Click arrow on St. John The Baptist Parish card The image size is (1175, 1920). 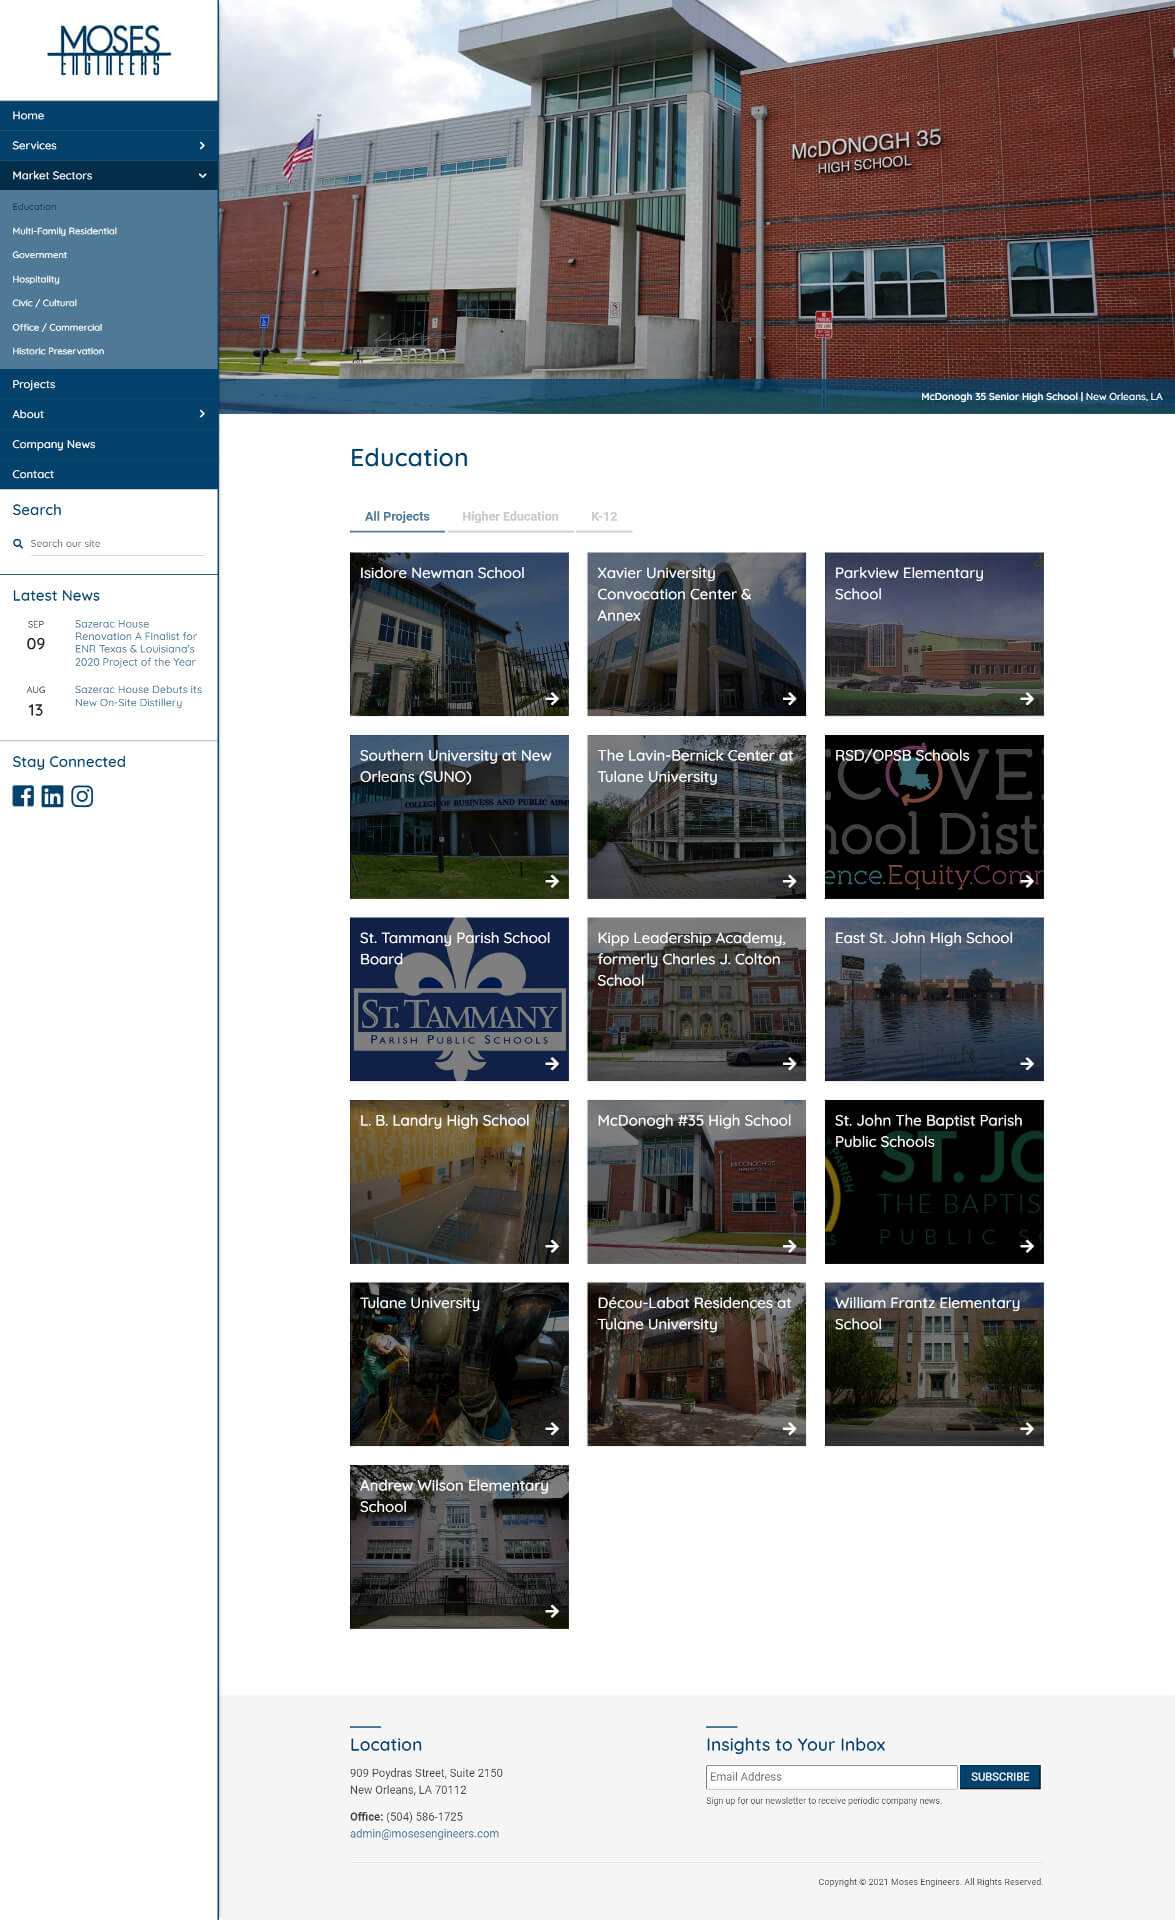click(x=1027, y=1246)
